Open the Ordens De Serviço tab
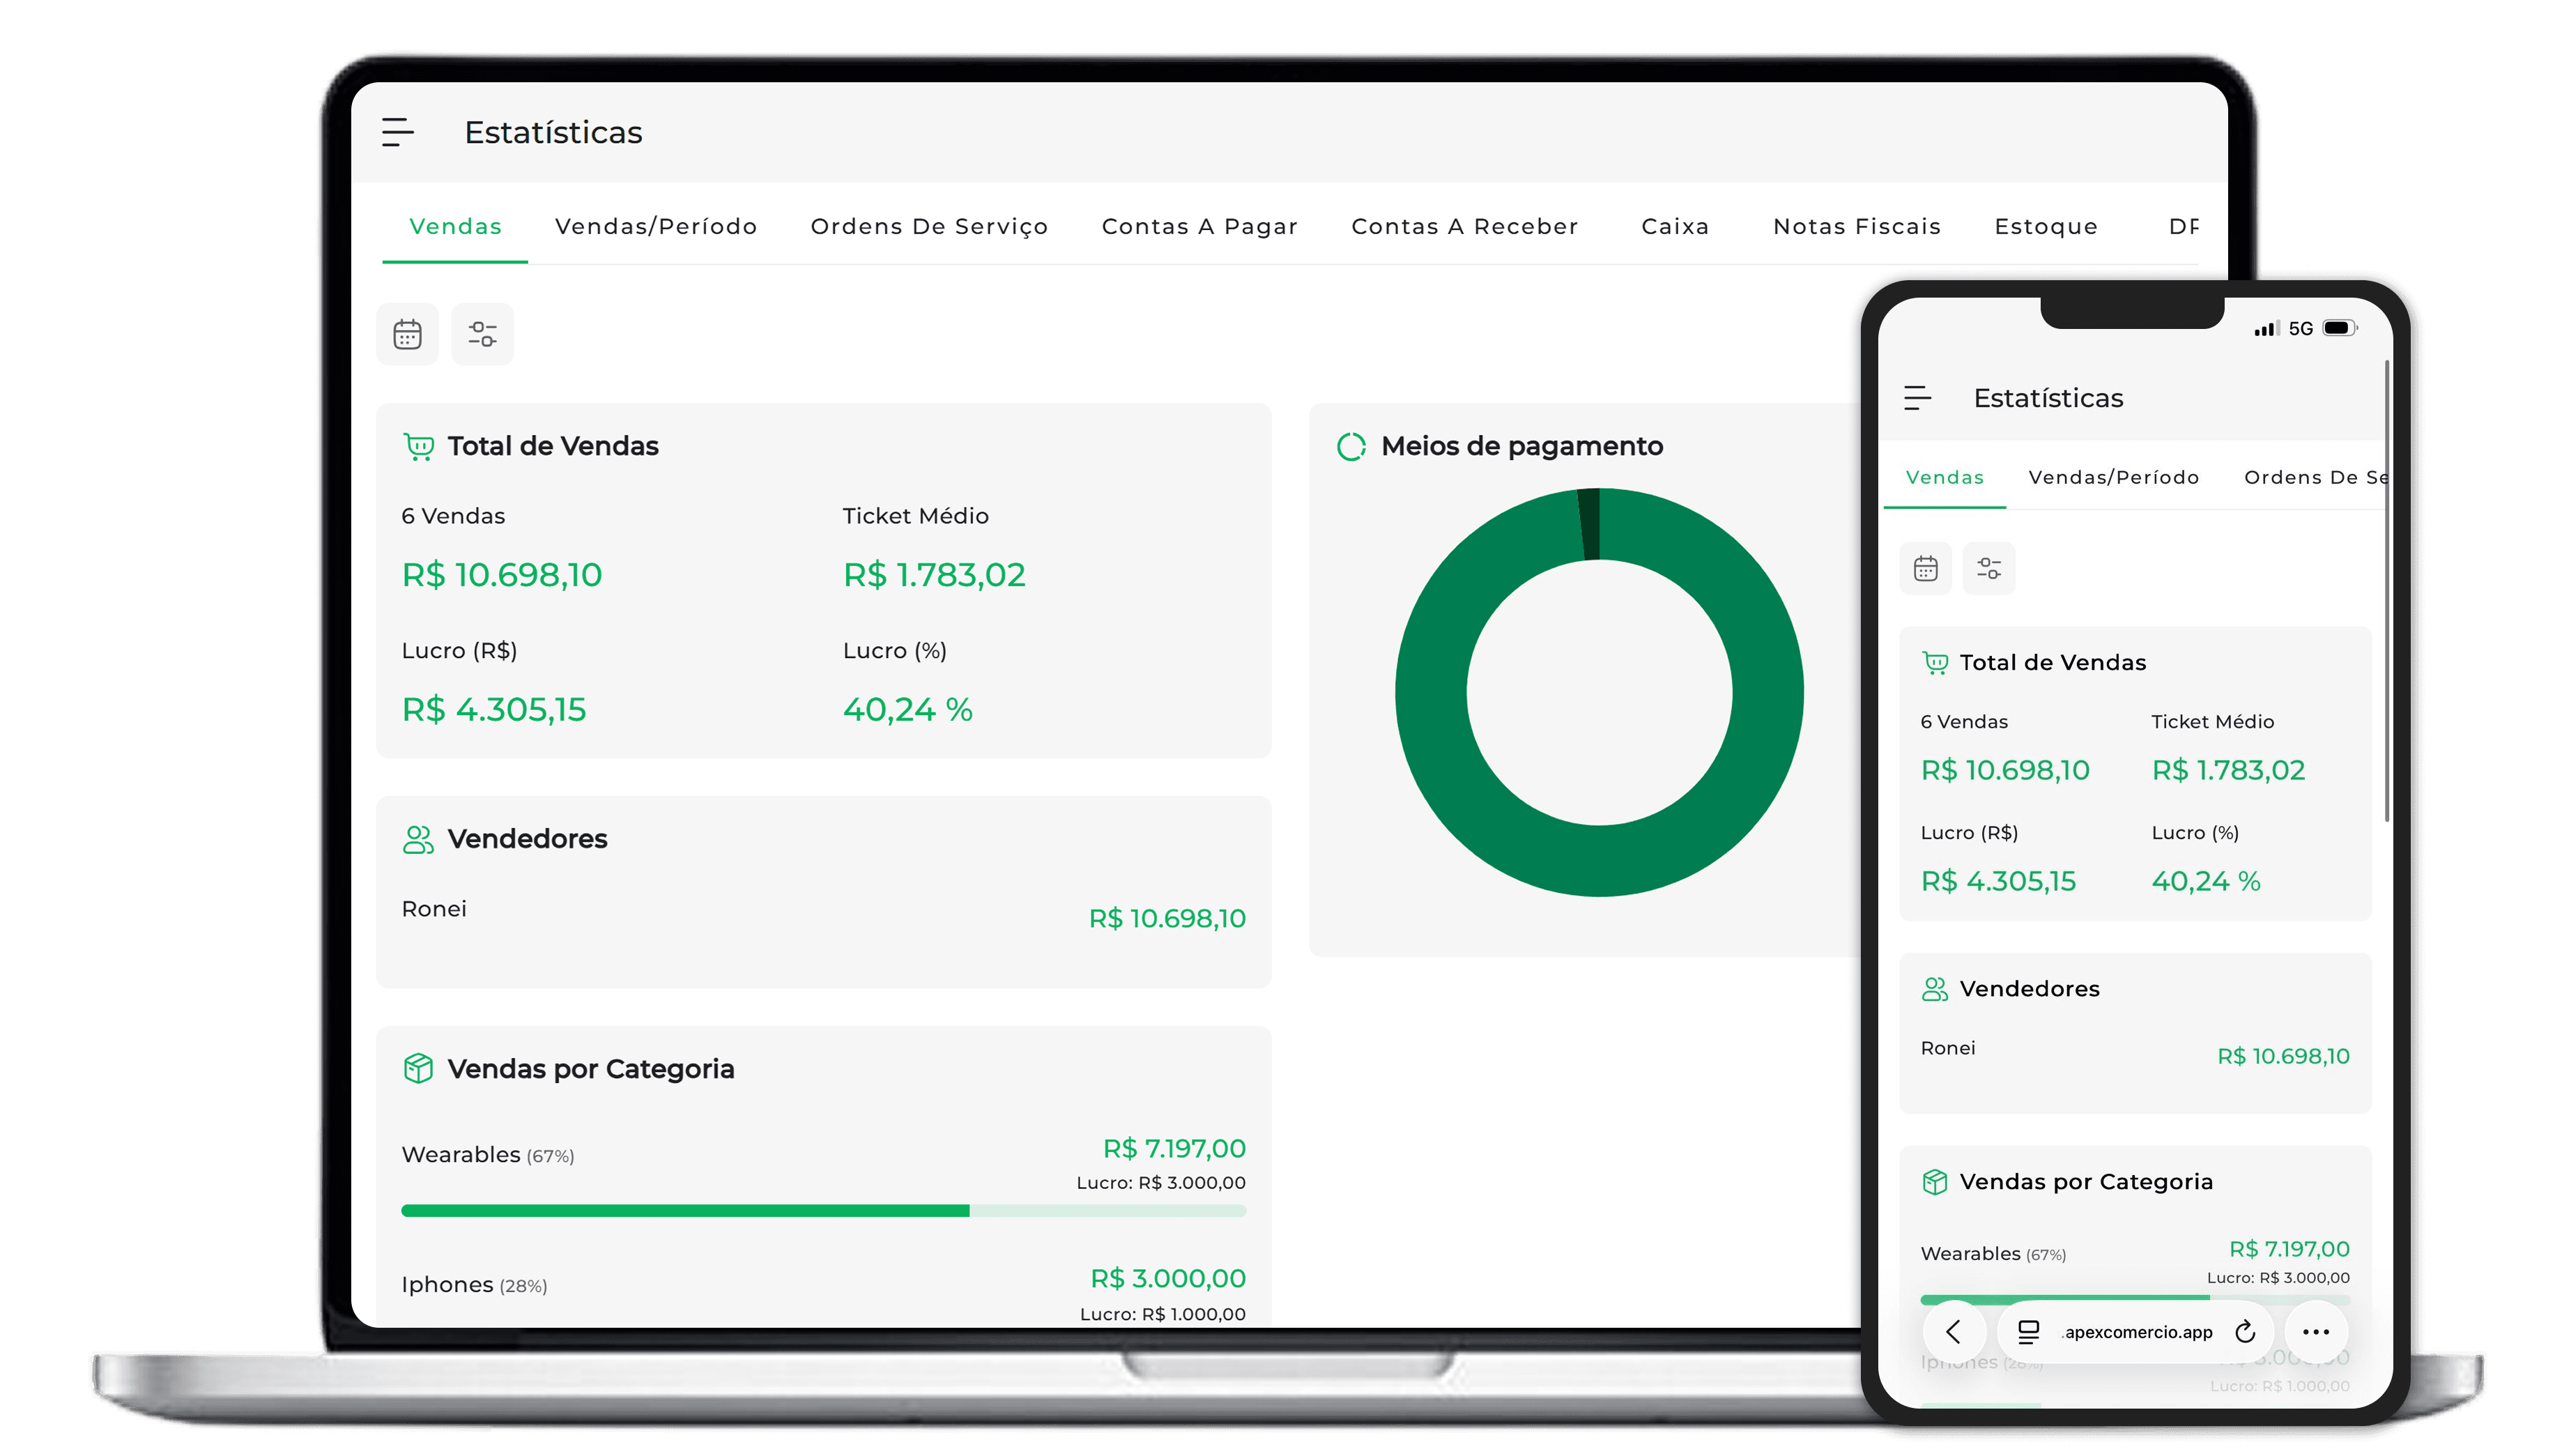This screenshot has height=1456, width=2562. [929, 227]
